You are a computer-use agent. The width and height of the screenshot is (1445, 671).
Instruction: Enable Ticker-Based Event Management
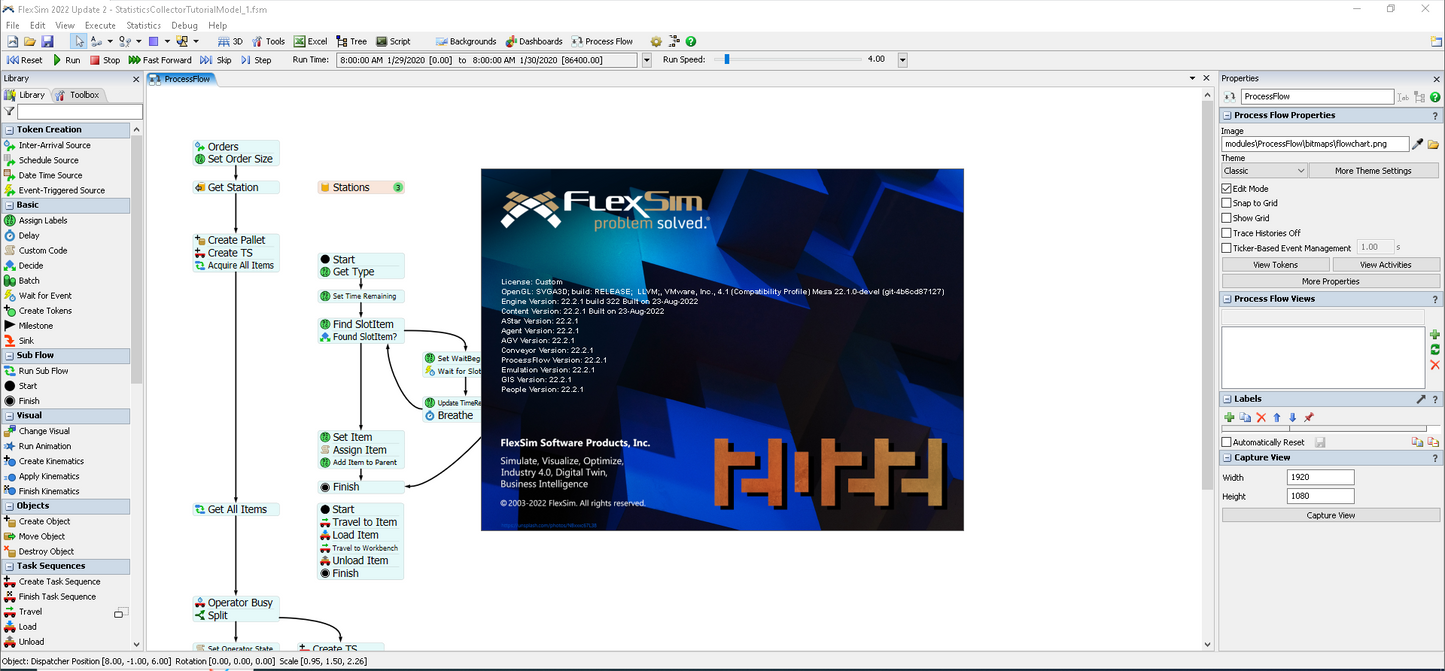coord(1227,248)
